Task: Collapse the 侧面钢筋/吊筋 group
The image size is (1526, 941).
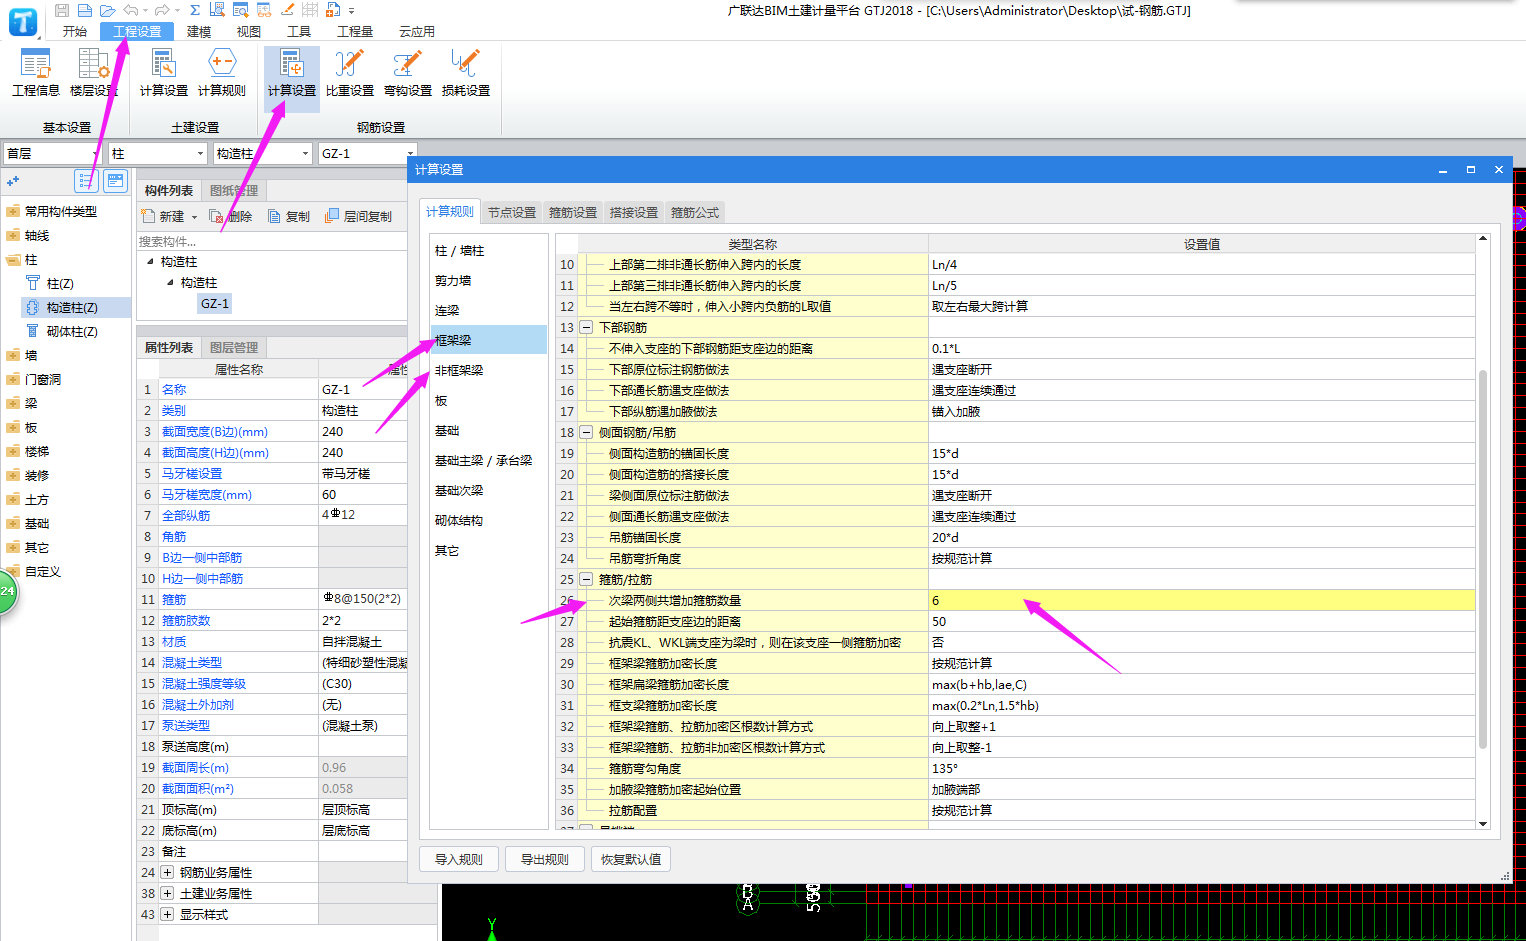Action: pos(586,433)
